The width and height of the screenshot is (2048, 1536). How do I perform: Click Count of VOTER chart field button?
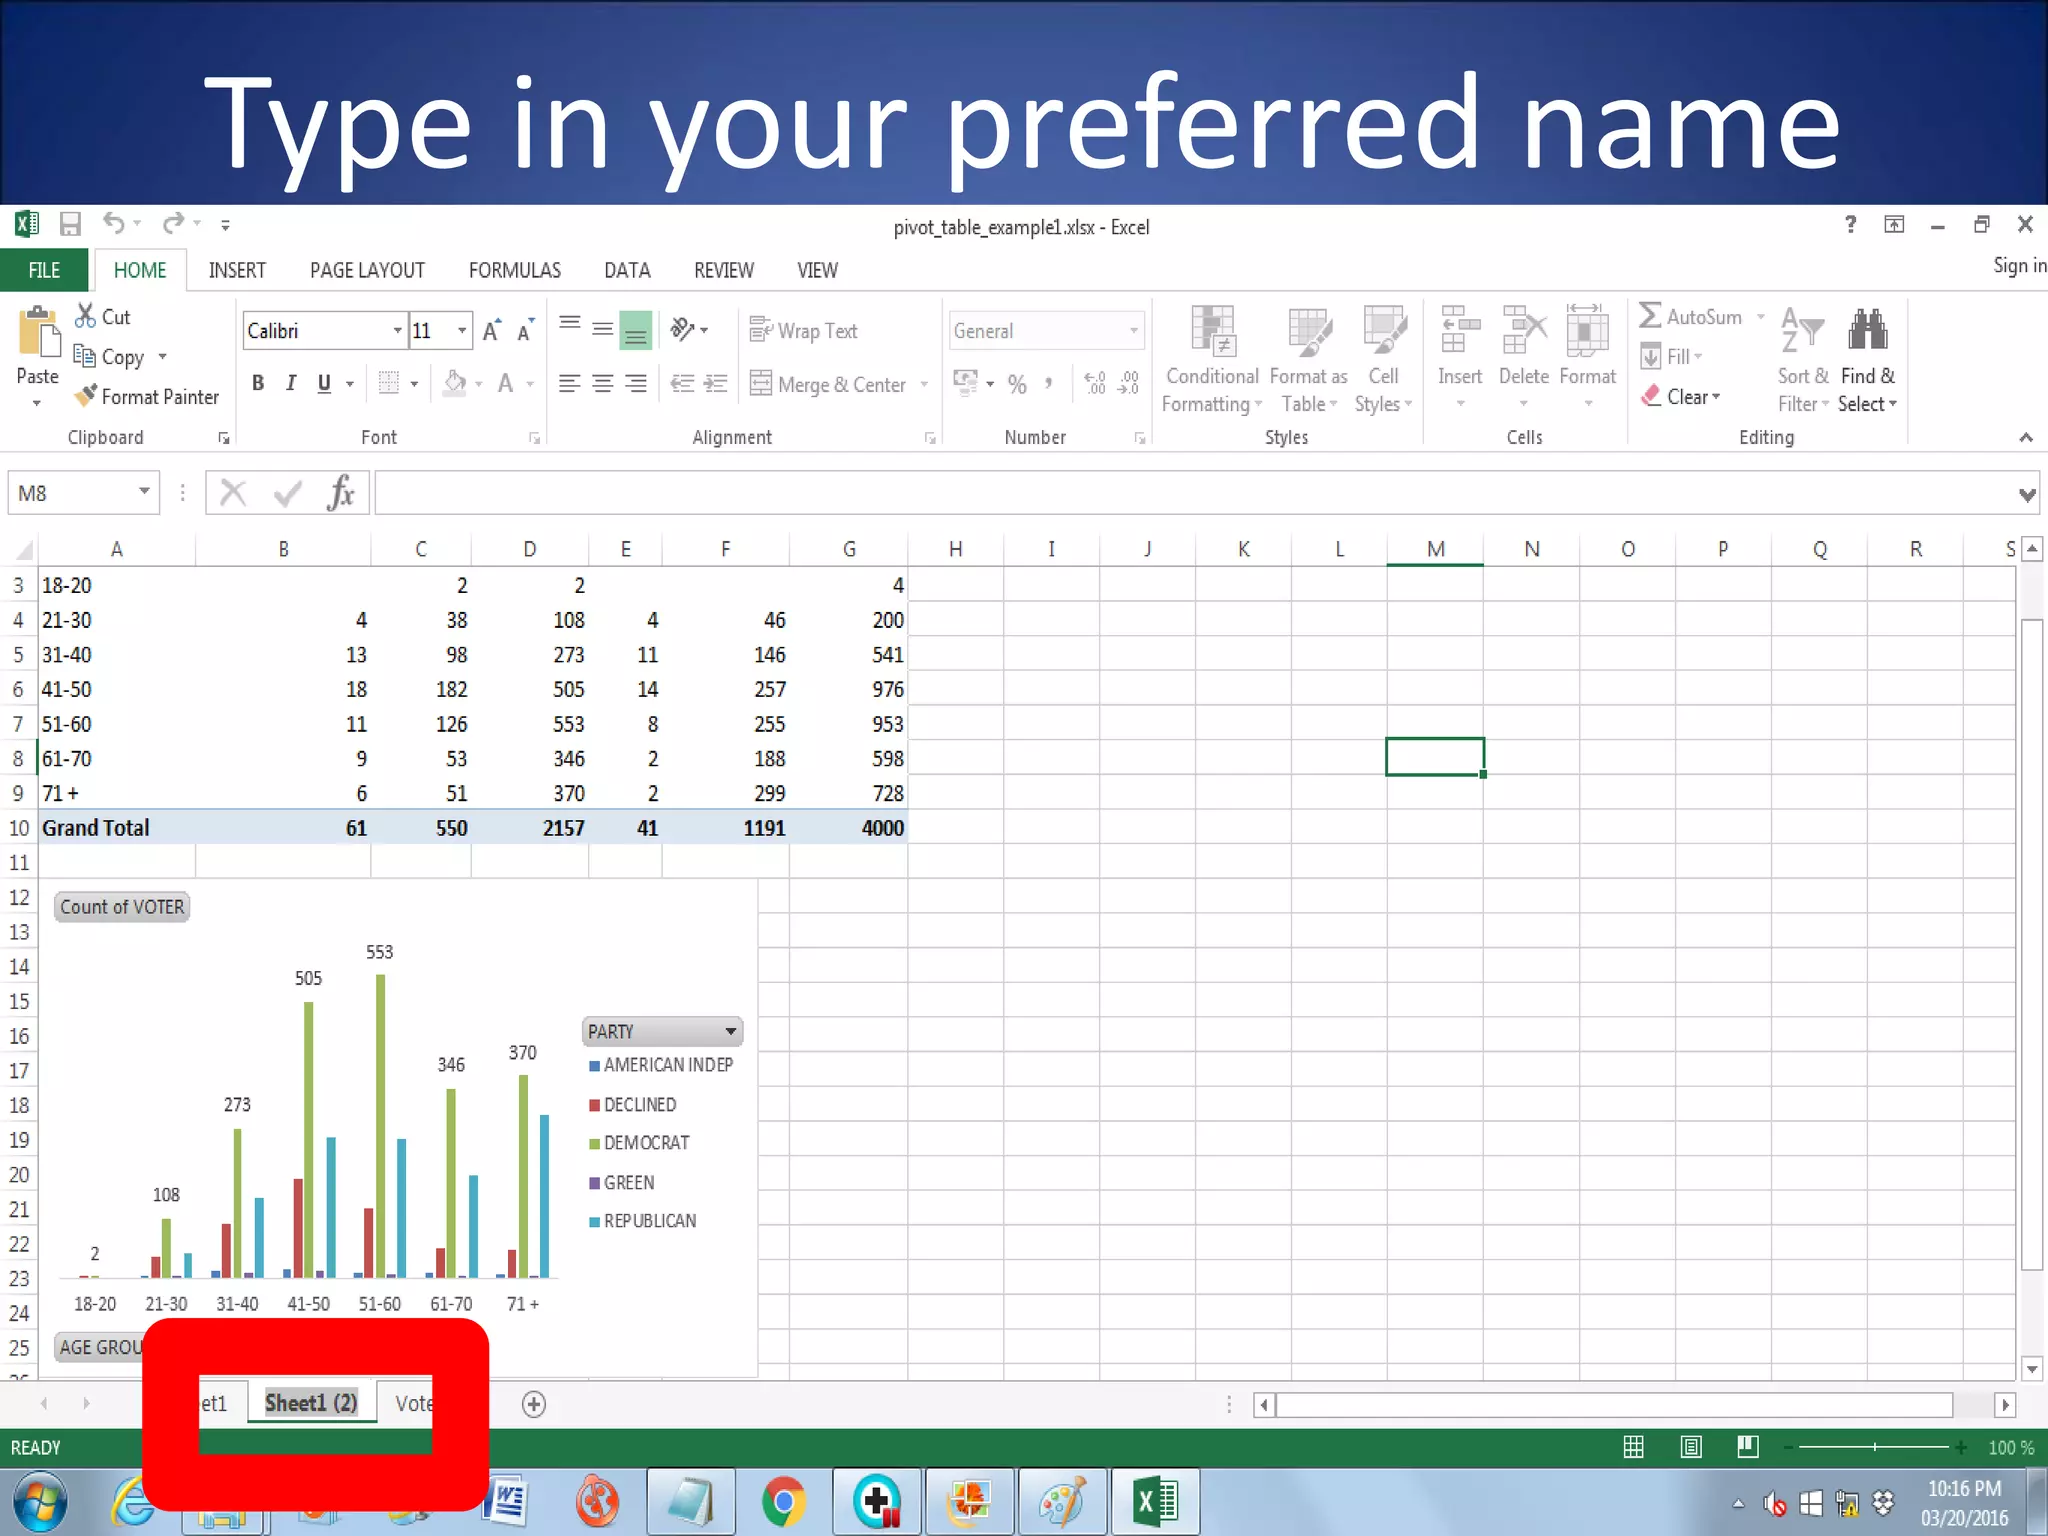click(x=122, y=907)
